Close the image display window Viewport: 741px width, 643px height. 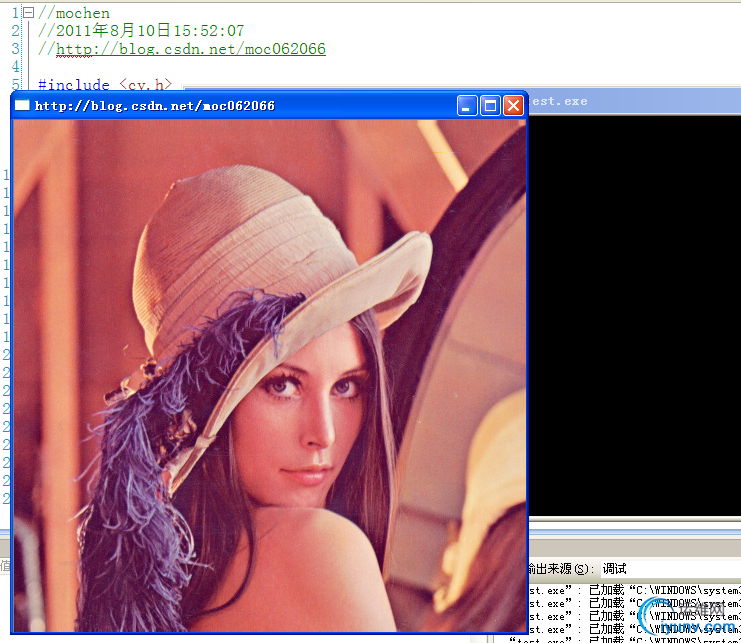513,105
